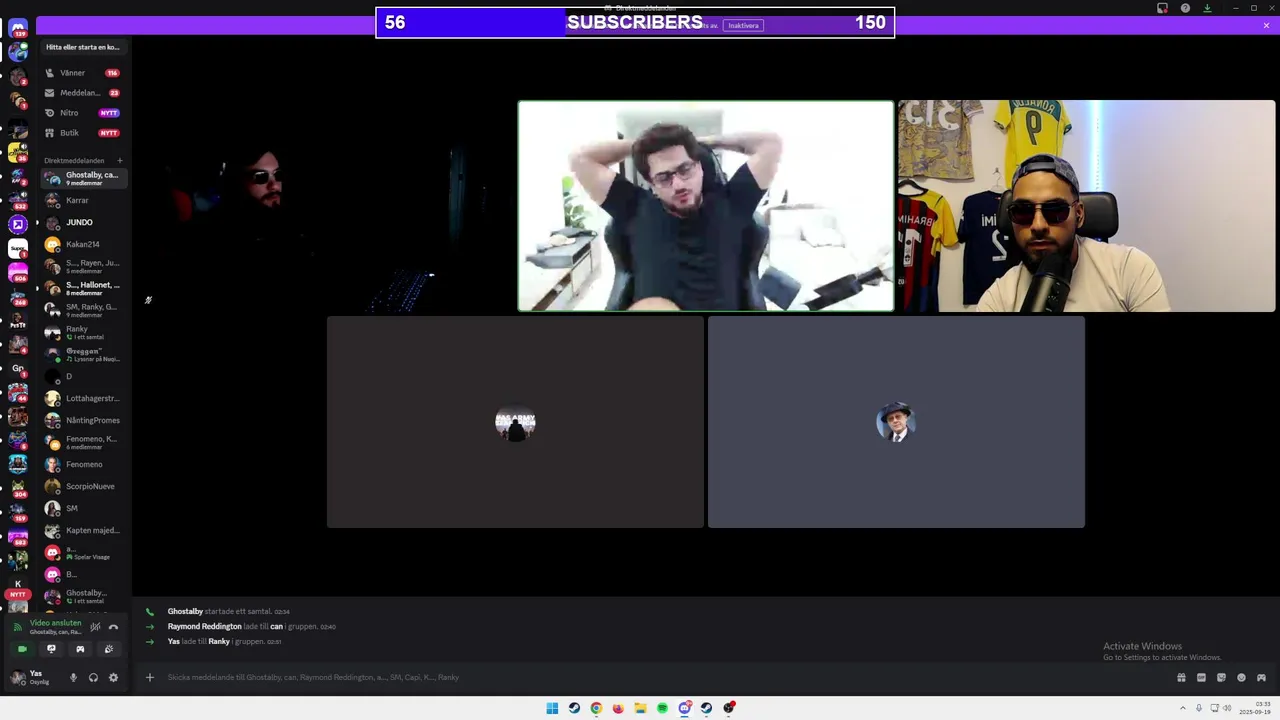Open the apps icon in the message bar

click(1261, 677)
